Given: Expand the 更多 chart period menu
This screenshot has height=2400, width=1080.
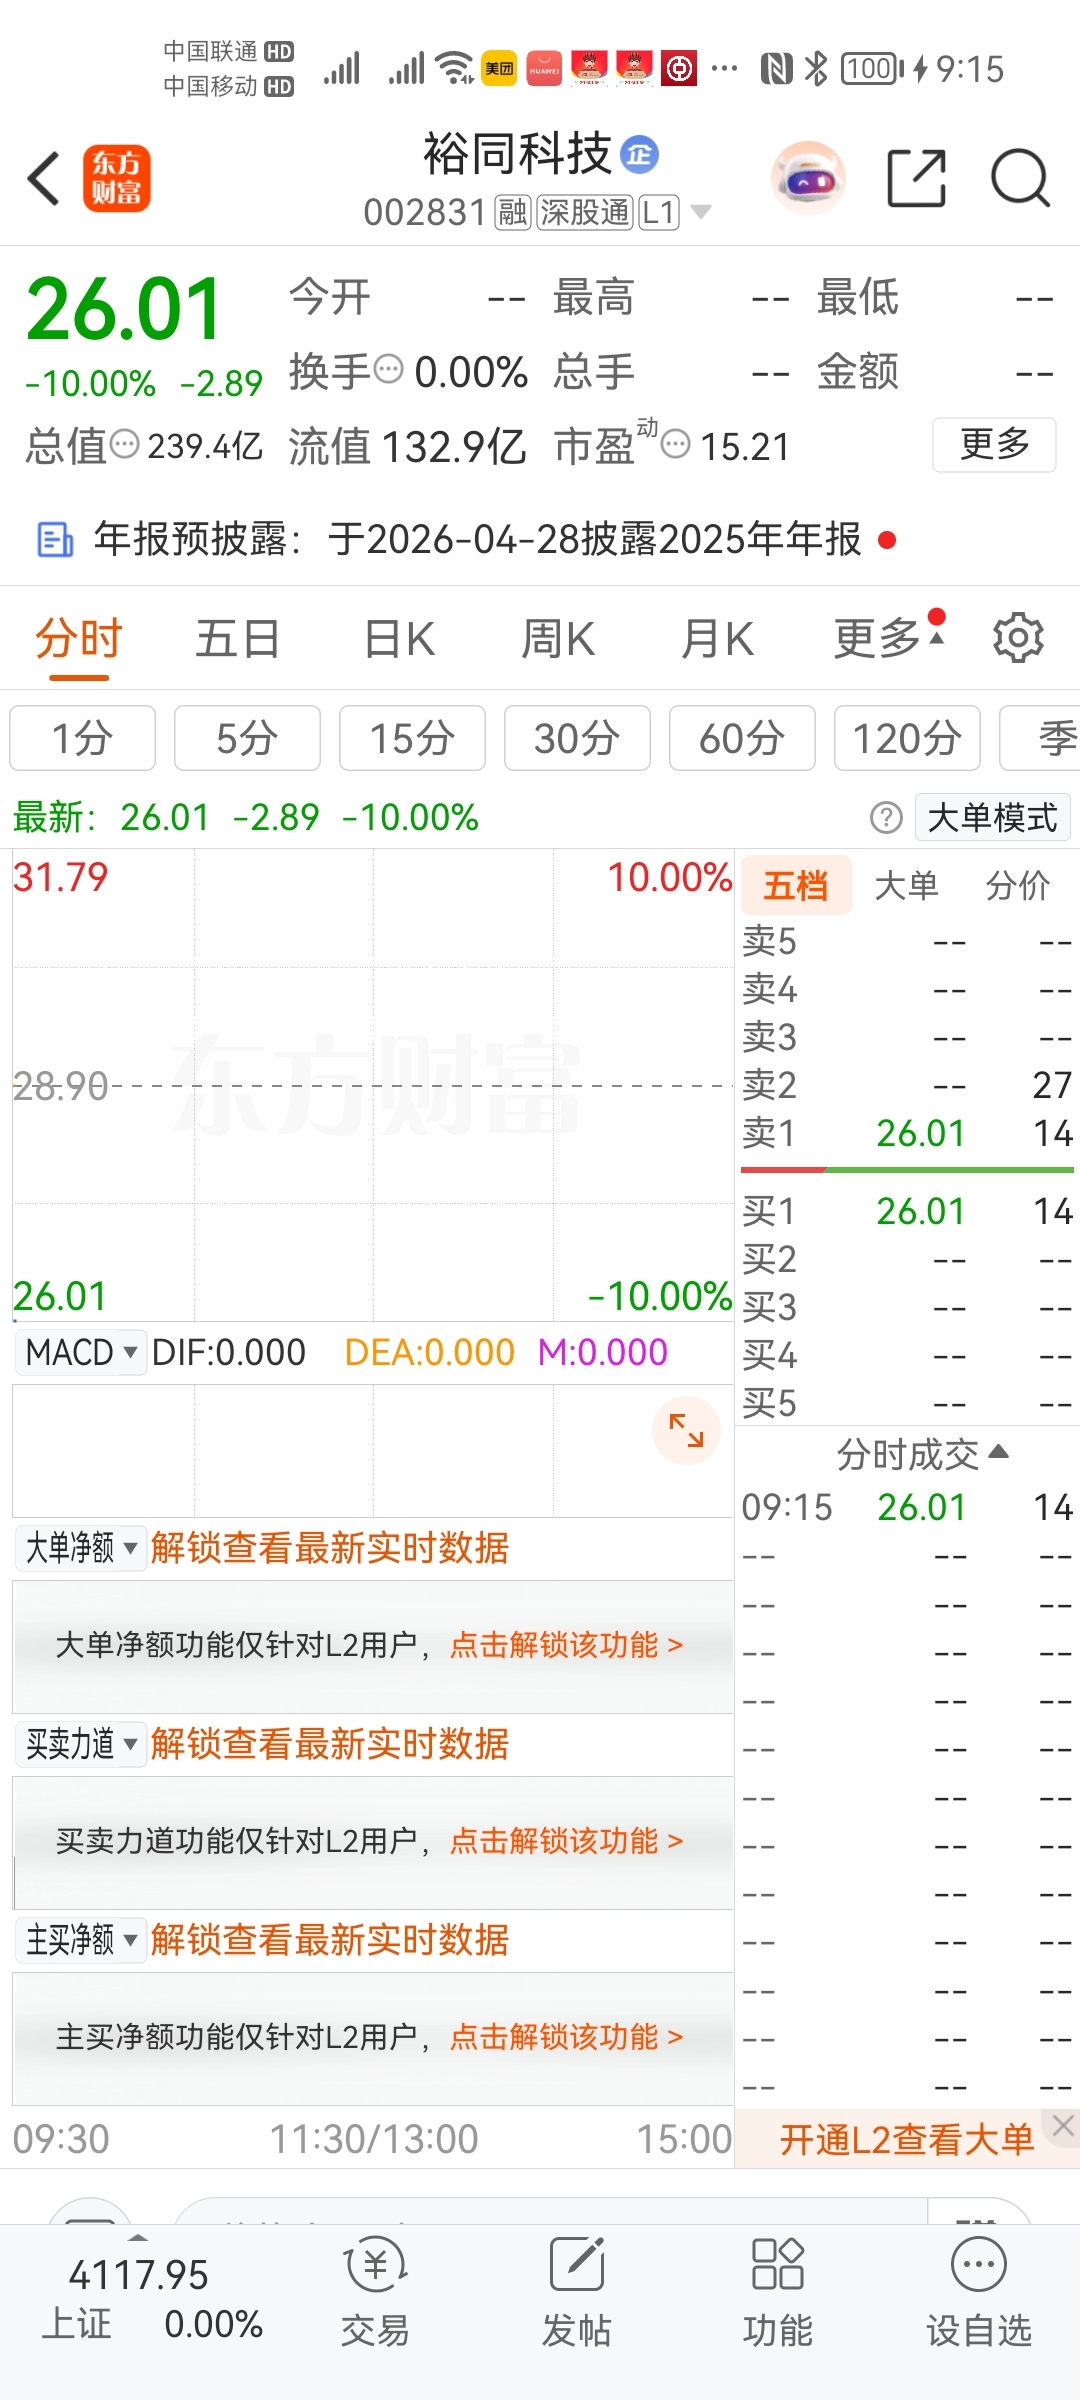Looking at the screenshot, I should coord(889,637).
